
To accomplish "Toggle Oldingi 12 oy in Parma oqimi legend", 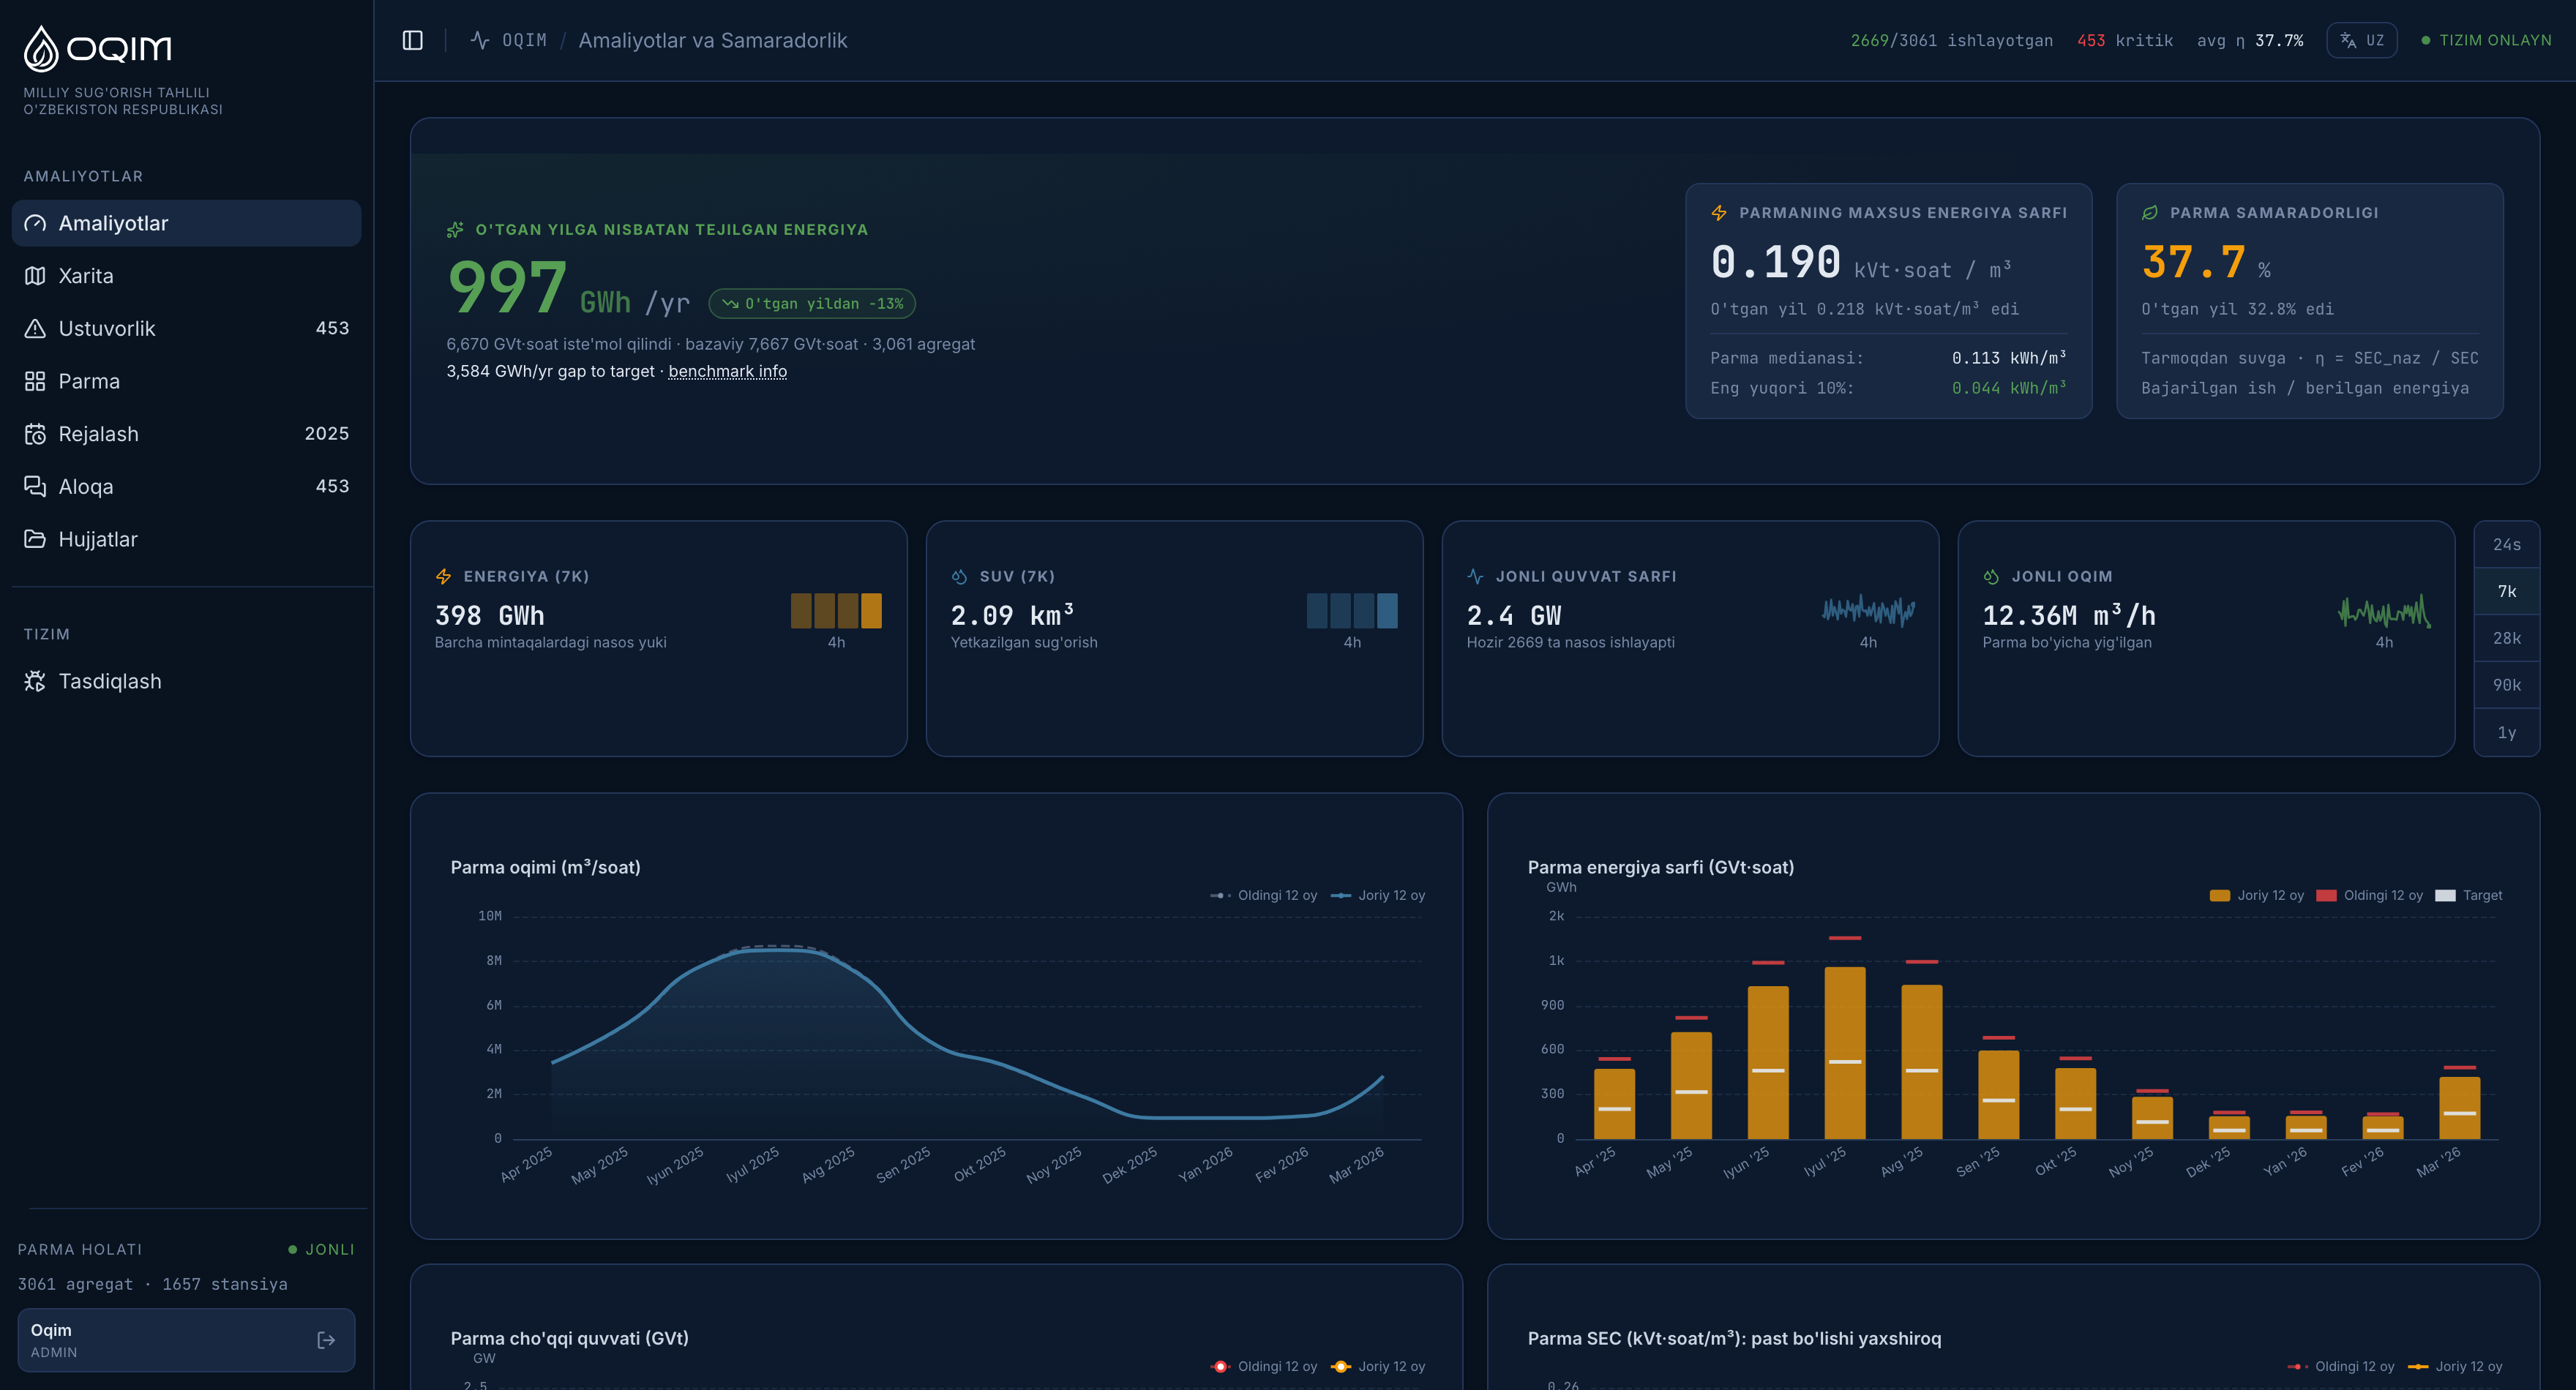I will click(x=1263, y=895).
